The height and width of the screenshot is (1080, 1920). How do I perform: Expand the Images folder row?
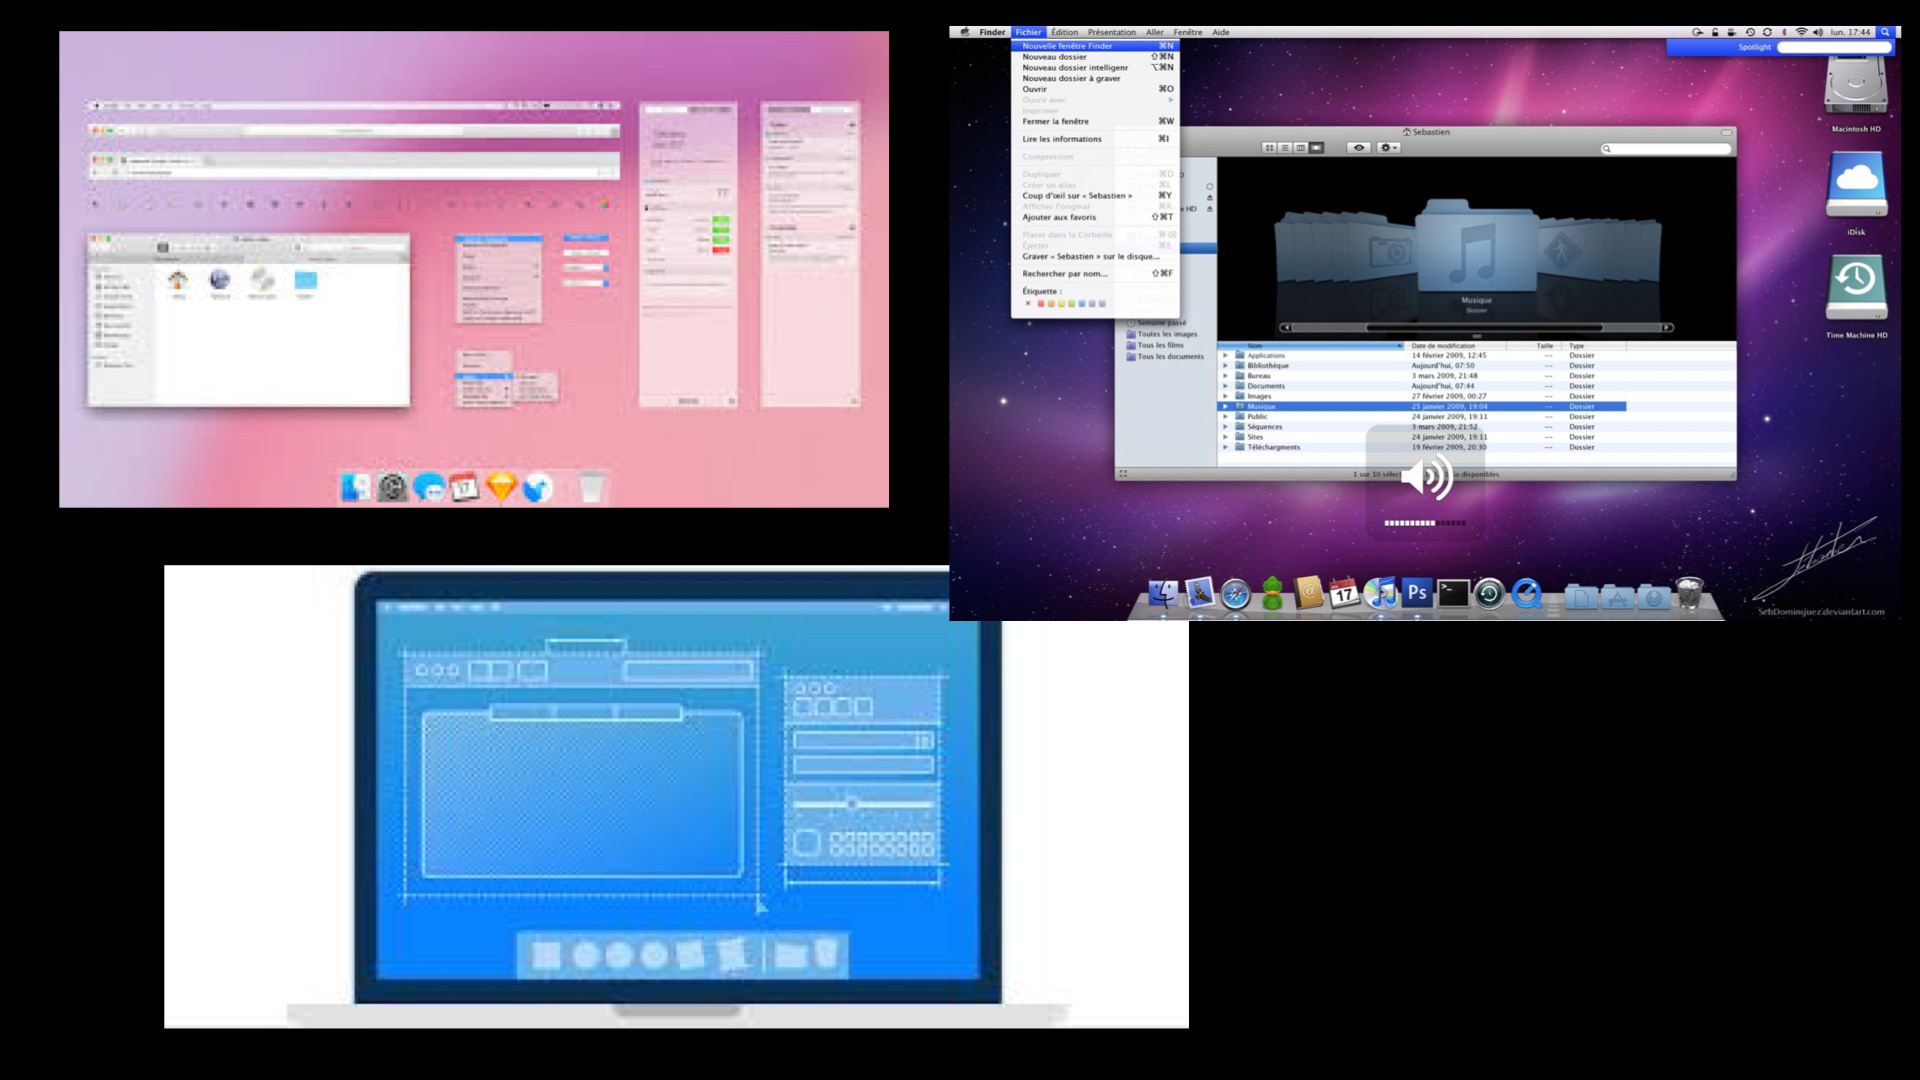click(x=1225, y=396)
